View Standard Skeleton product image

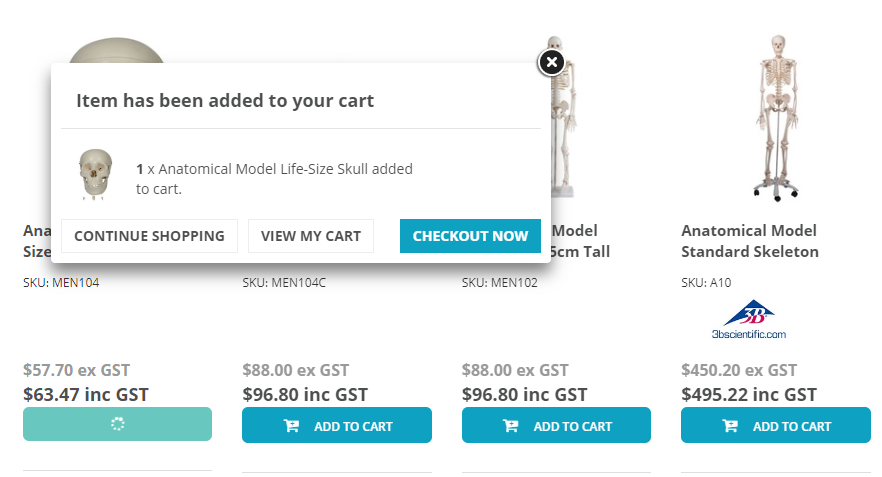point(777,118)
